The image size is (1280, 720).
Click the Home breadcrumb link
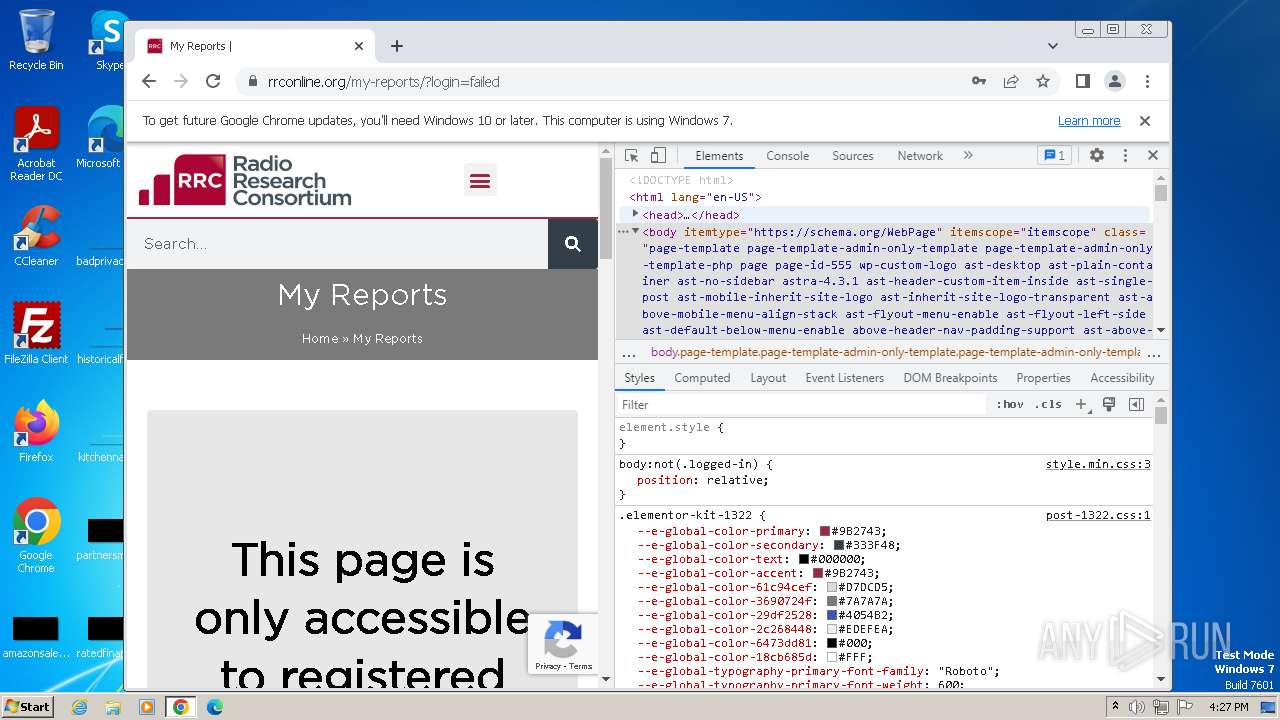(x=320, y=338)
